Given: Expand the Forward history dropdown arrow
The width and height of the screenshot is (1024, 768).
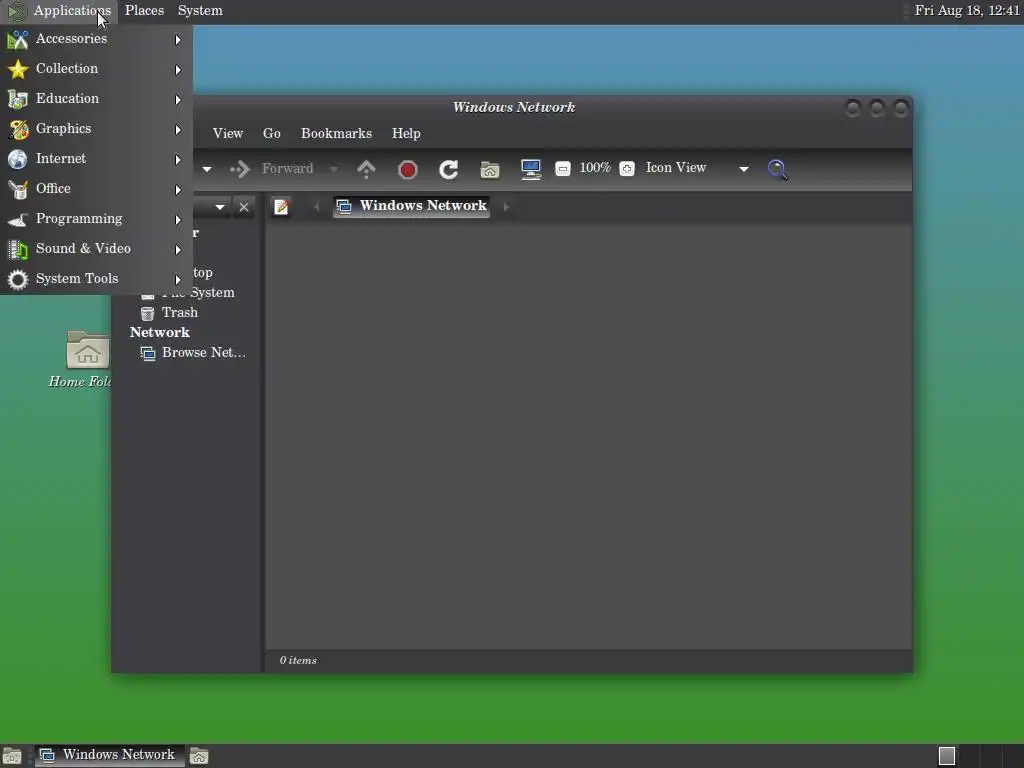Looking at the screenshot, I should pos(333,169).
